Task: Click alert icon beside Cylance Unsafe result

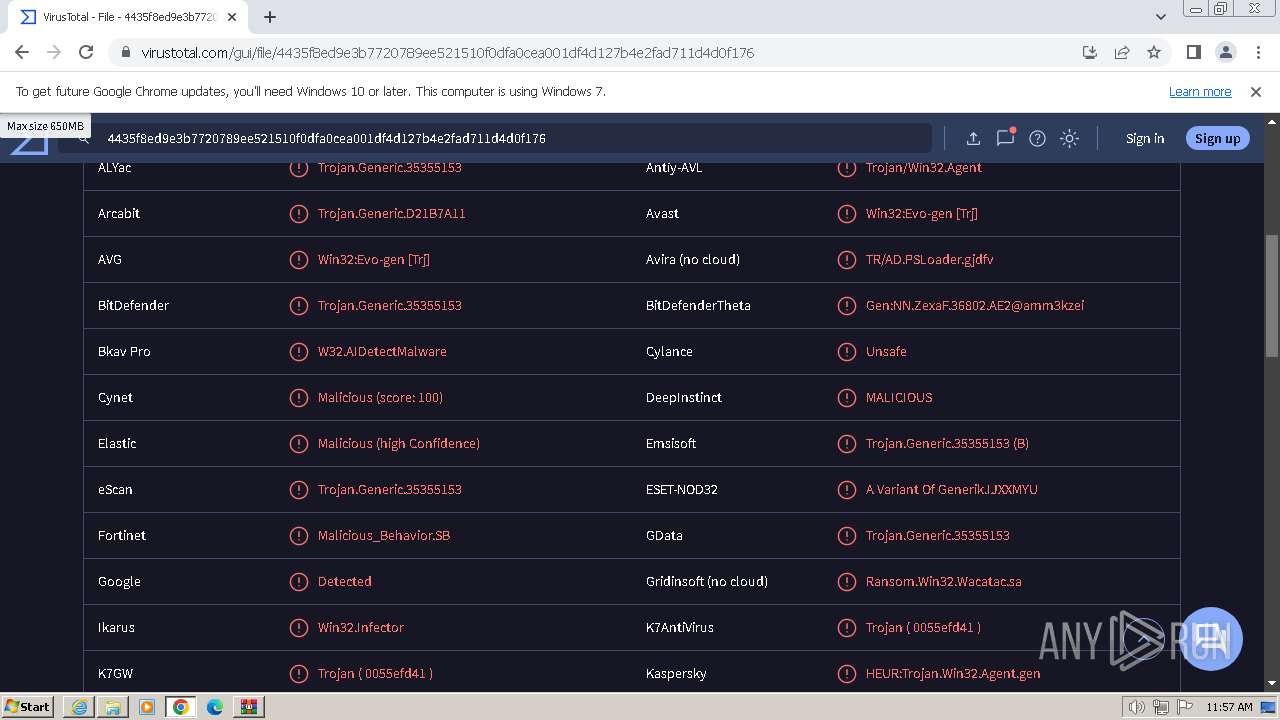Action: [846, 351]
